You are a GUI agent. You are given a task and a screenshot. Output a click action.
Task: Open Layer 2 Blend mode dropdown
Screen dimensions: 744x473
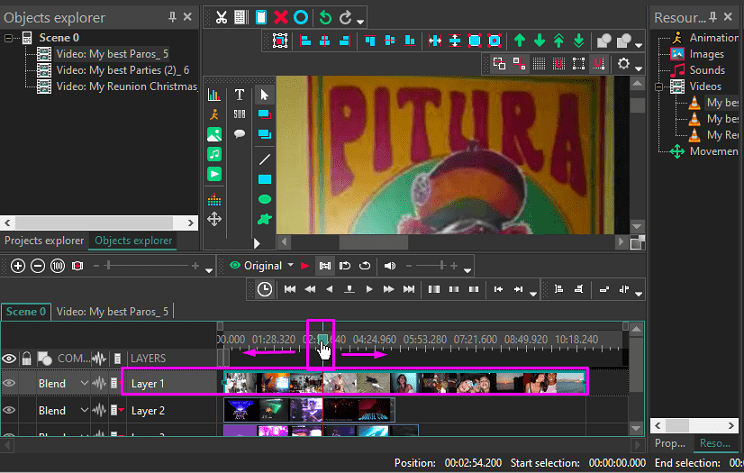84,410
